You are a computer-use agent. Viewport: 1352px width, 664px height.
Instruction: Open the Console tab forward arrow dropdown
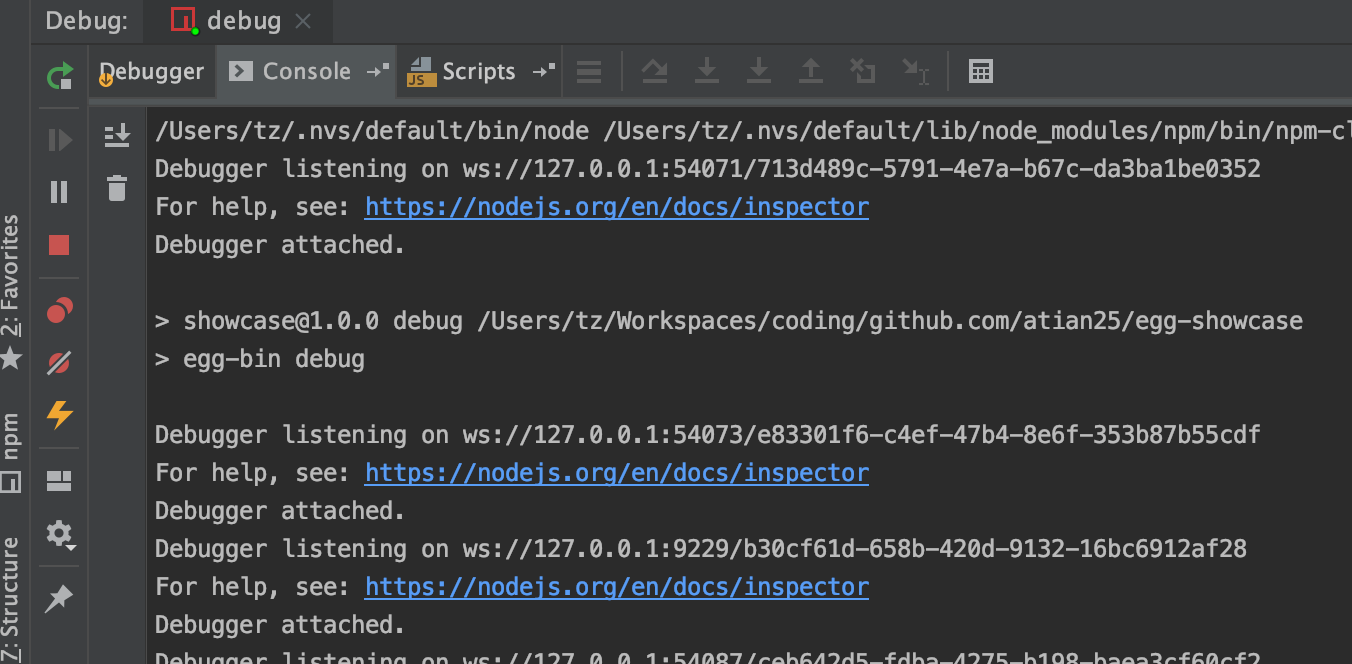pyautogui.click(x=376, y=70)
